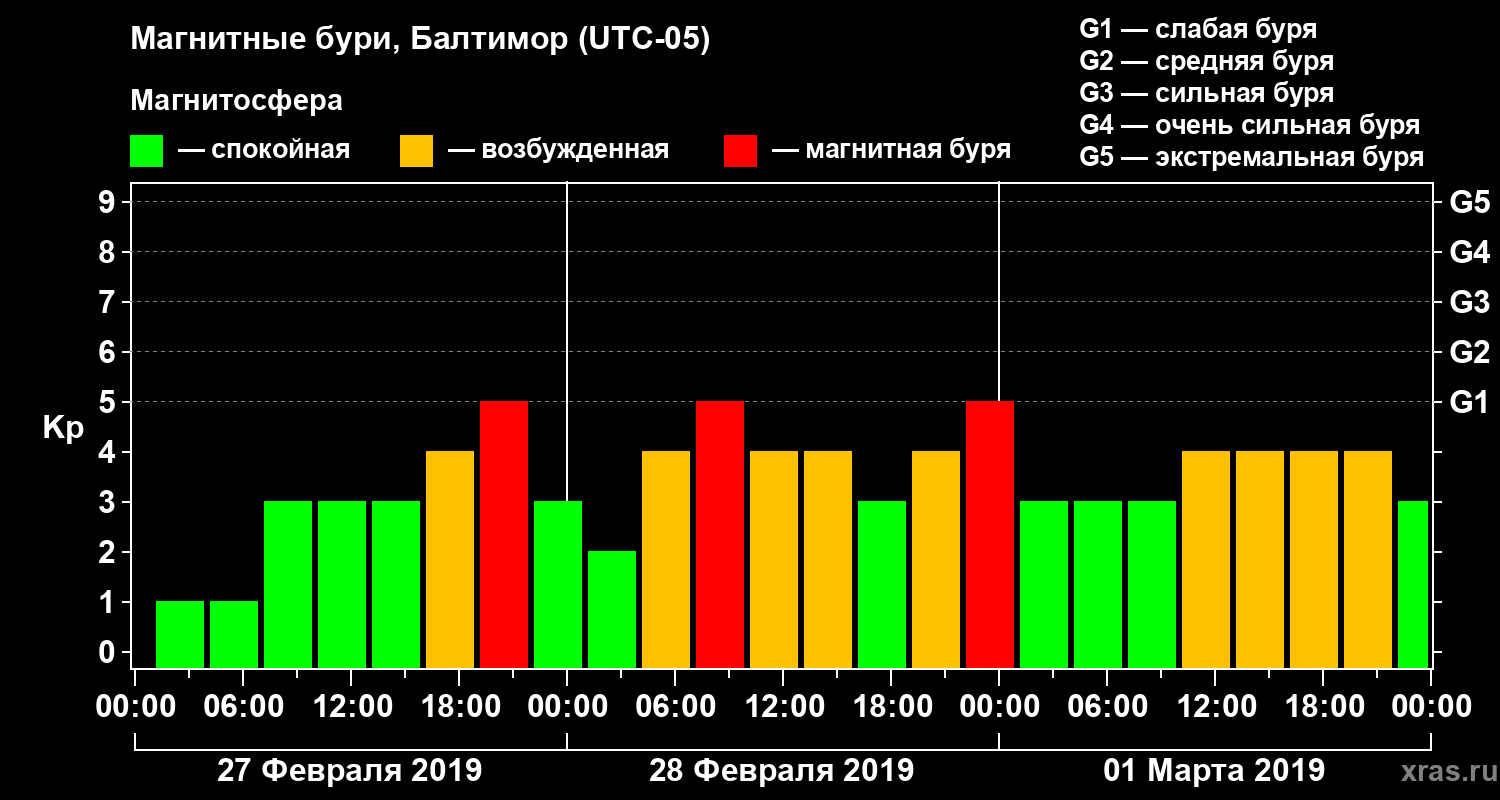
Task: Click the red "магнитная буря" legend swatch
Action: [740, 151]
